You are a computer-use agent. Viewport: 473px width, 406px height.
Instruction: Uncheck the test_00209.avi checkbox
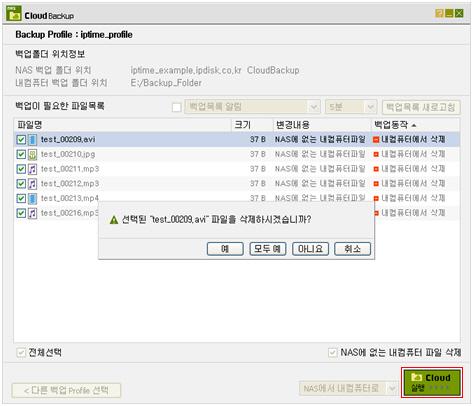pos(21,140)
